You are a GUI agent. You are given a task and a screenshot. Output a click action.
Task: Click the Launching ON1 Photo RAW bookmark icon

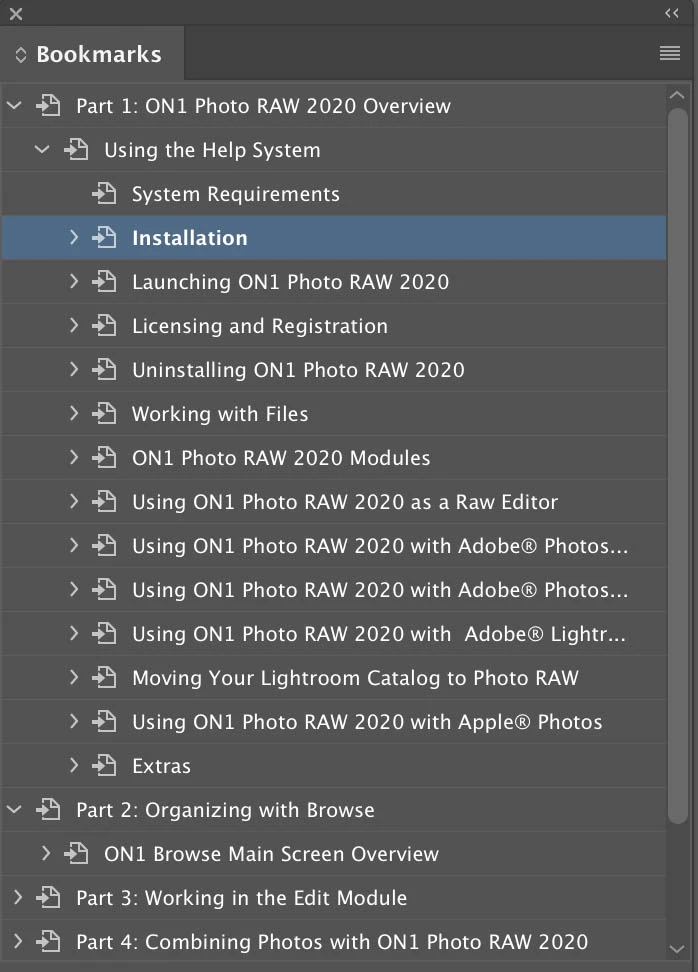(x=104, y=281)
